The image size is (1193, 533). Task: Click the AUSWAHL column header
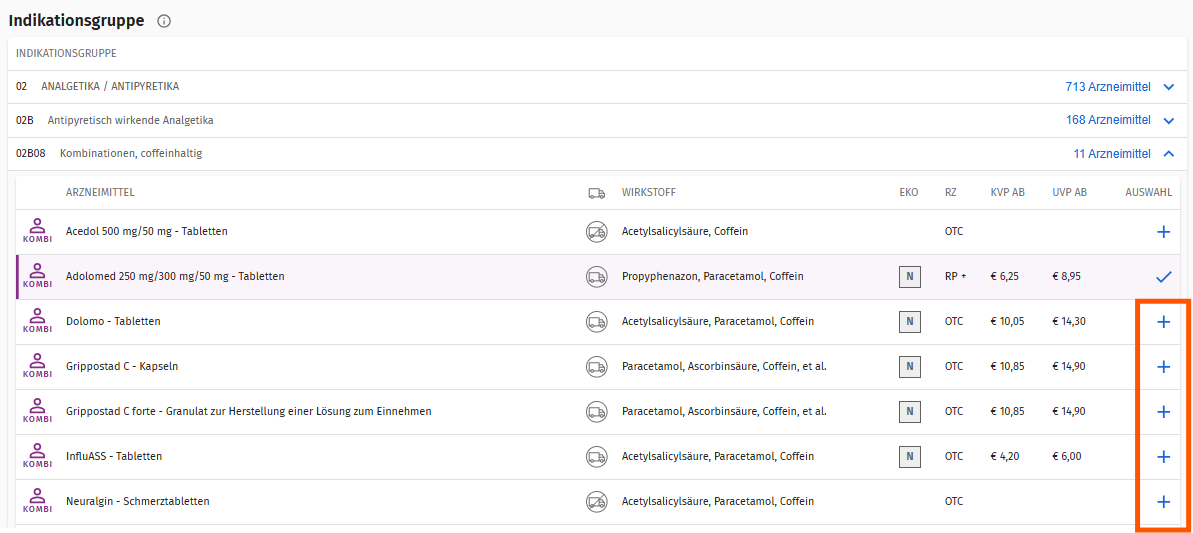(1148, 193)
